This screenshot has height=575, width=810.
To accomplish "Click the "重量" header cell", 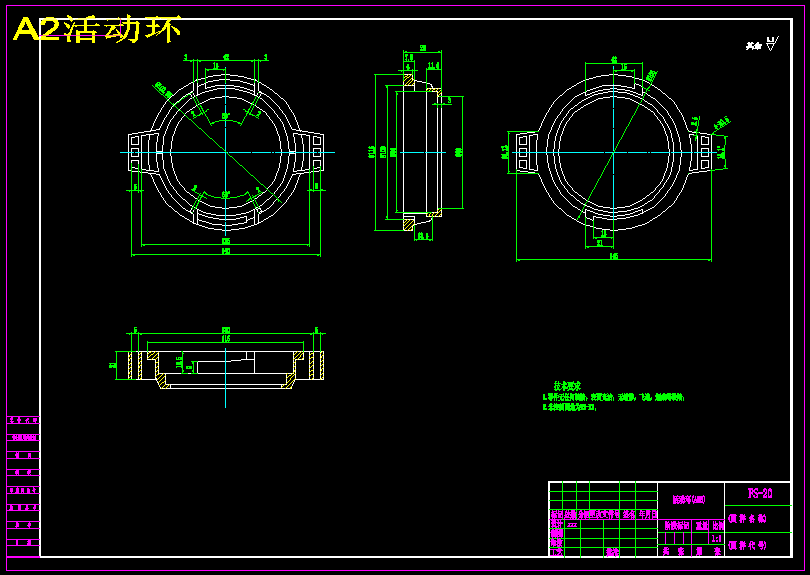I will coord(702,526).
